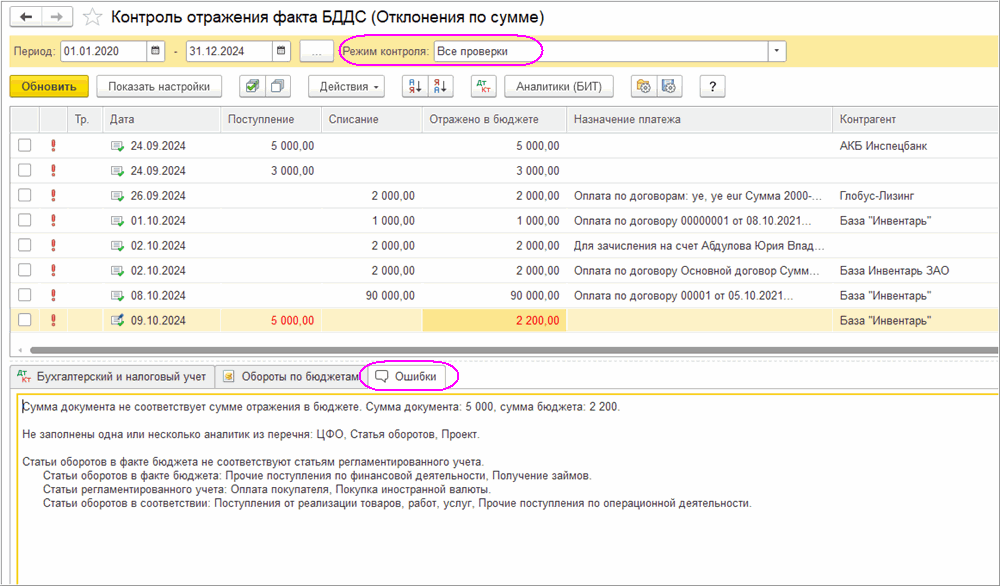This screenshot has height=586, width=1000.
Task: Click the check all rows icon
Action: tap(254, 87)
